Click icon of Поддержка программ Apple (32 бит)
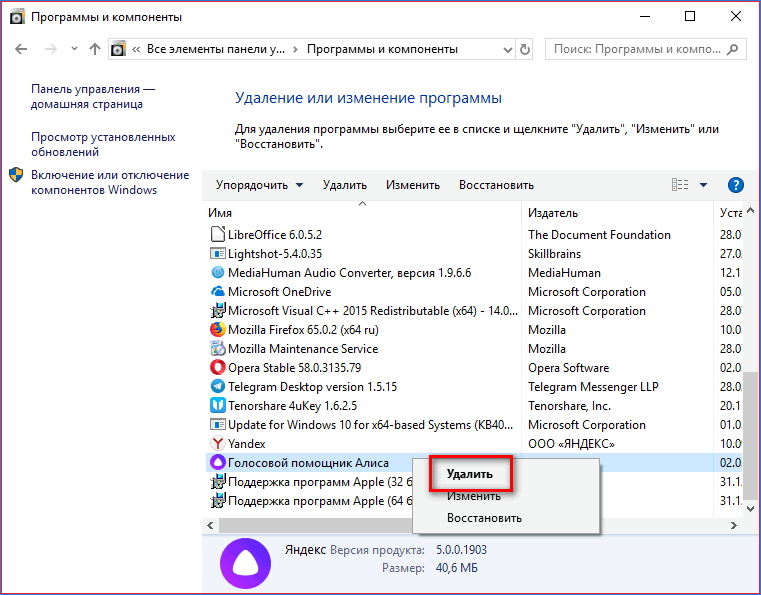761x595 pixels. (218, 481)
